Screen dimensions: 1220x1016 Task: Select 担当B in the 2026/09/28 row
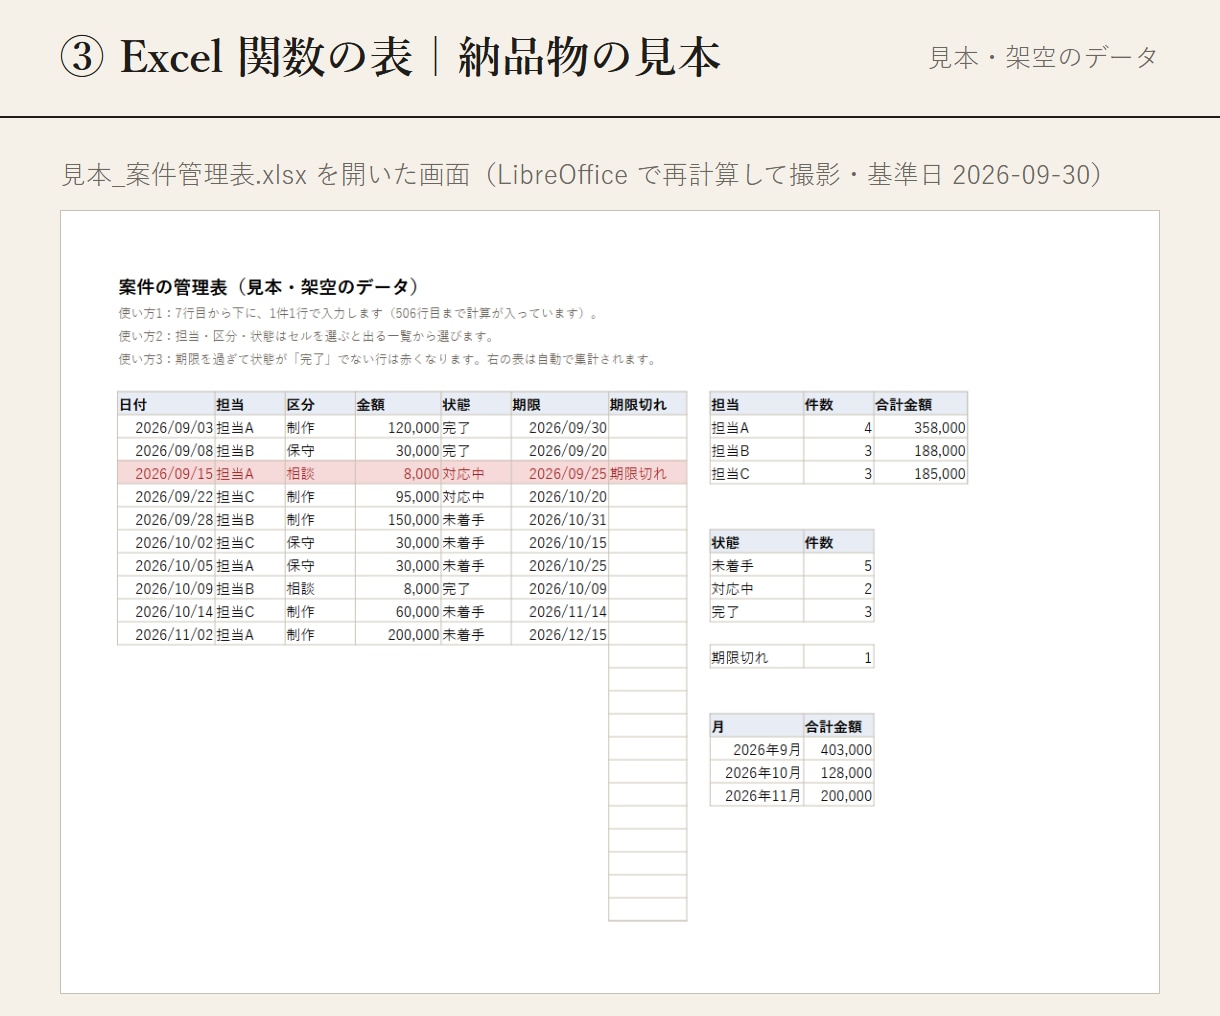250,519
